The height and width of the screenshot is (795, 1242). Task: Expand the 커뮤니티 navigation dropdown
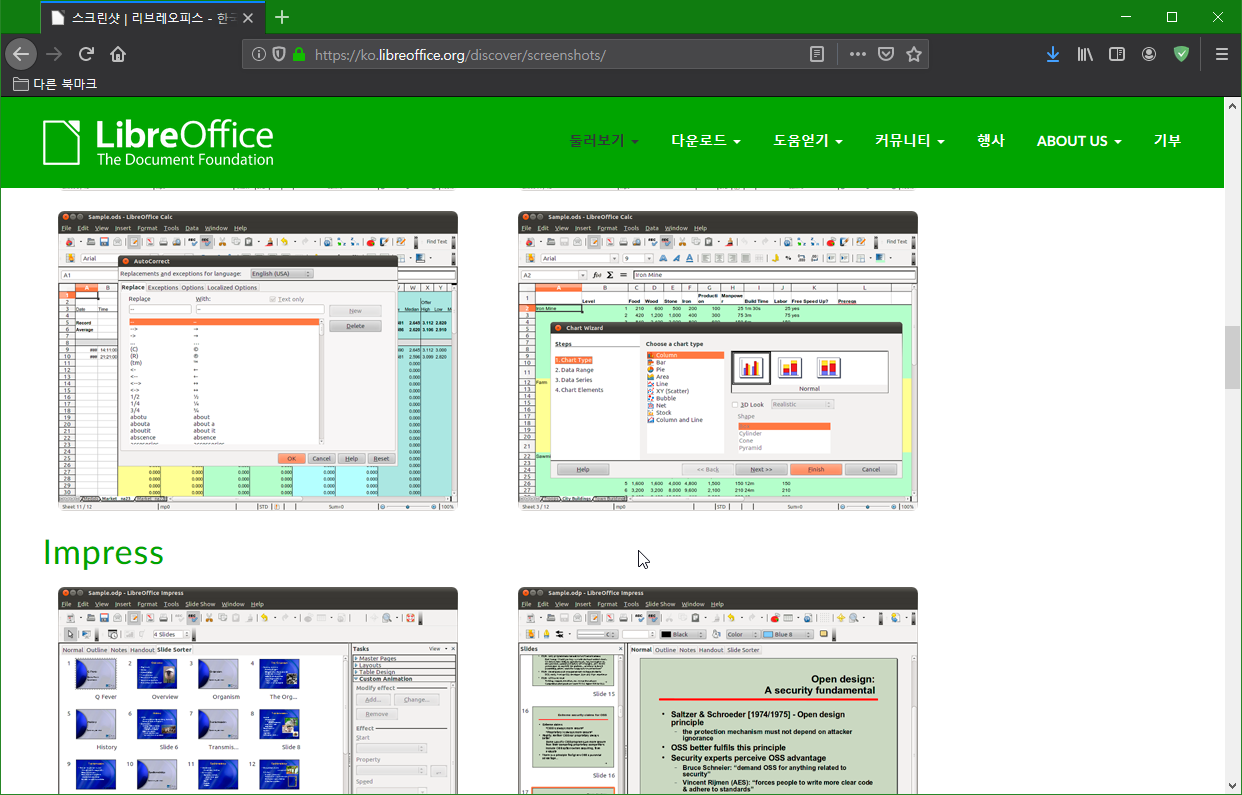tap(910, 141)
